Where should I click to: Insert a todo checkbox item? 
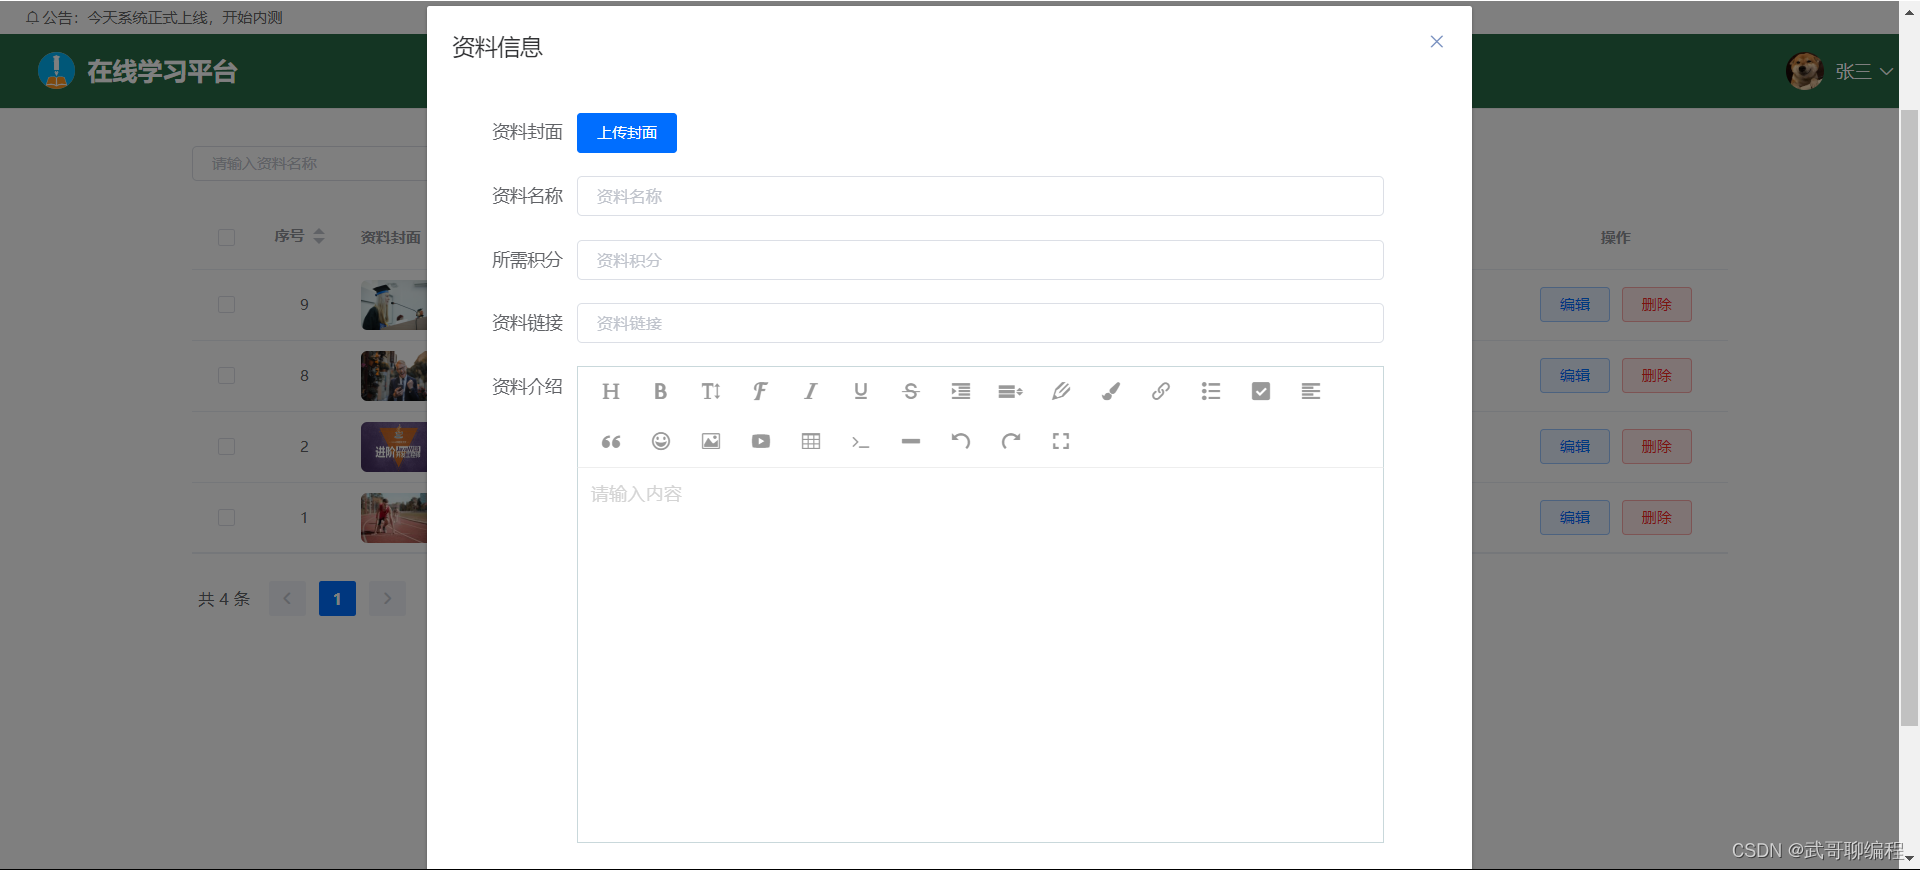[x=1261, y=391]
